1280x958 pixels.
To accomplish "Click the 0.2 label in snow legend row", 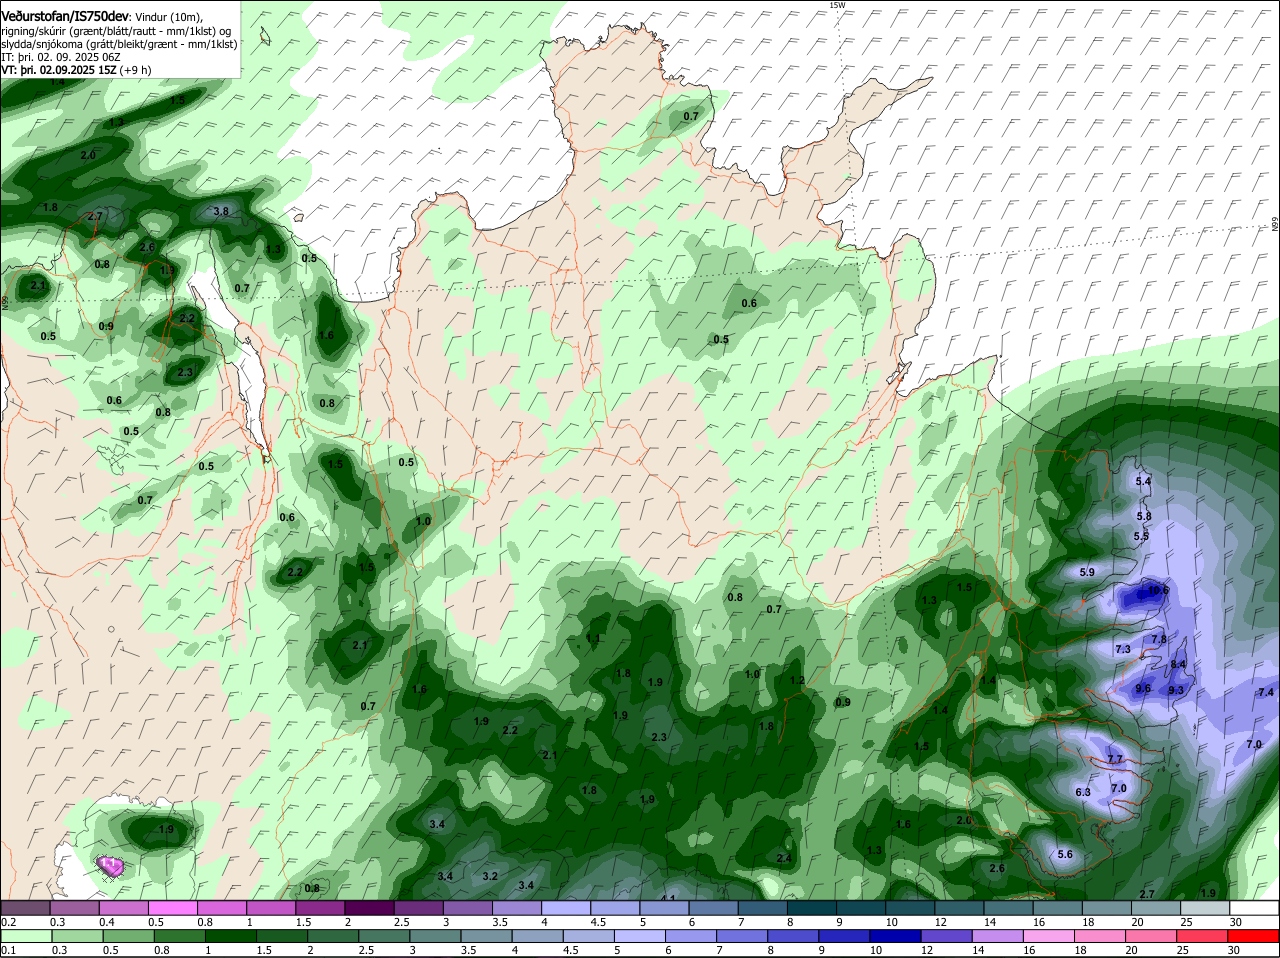I will 8,922.
